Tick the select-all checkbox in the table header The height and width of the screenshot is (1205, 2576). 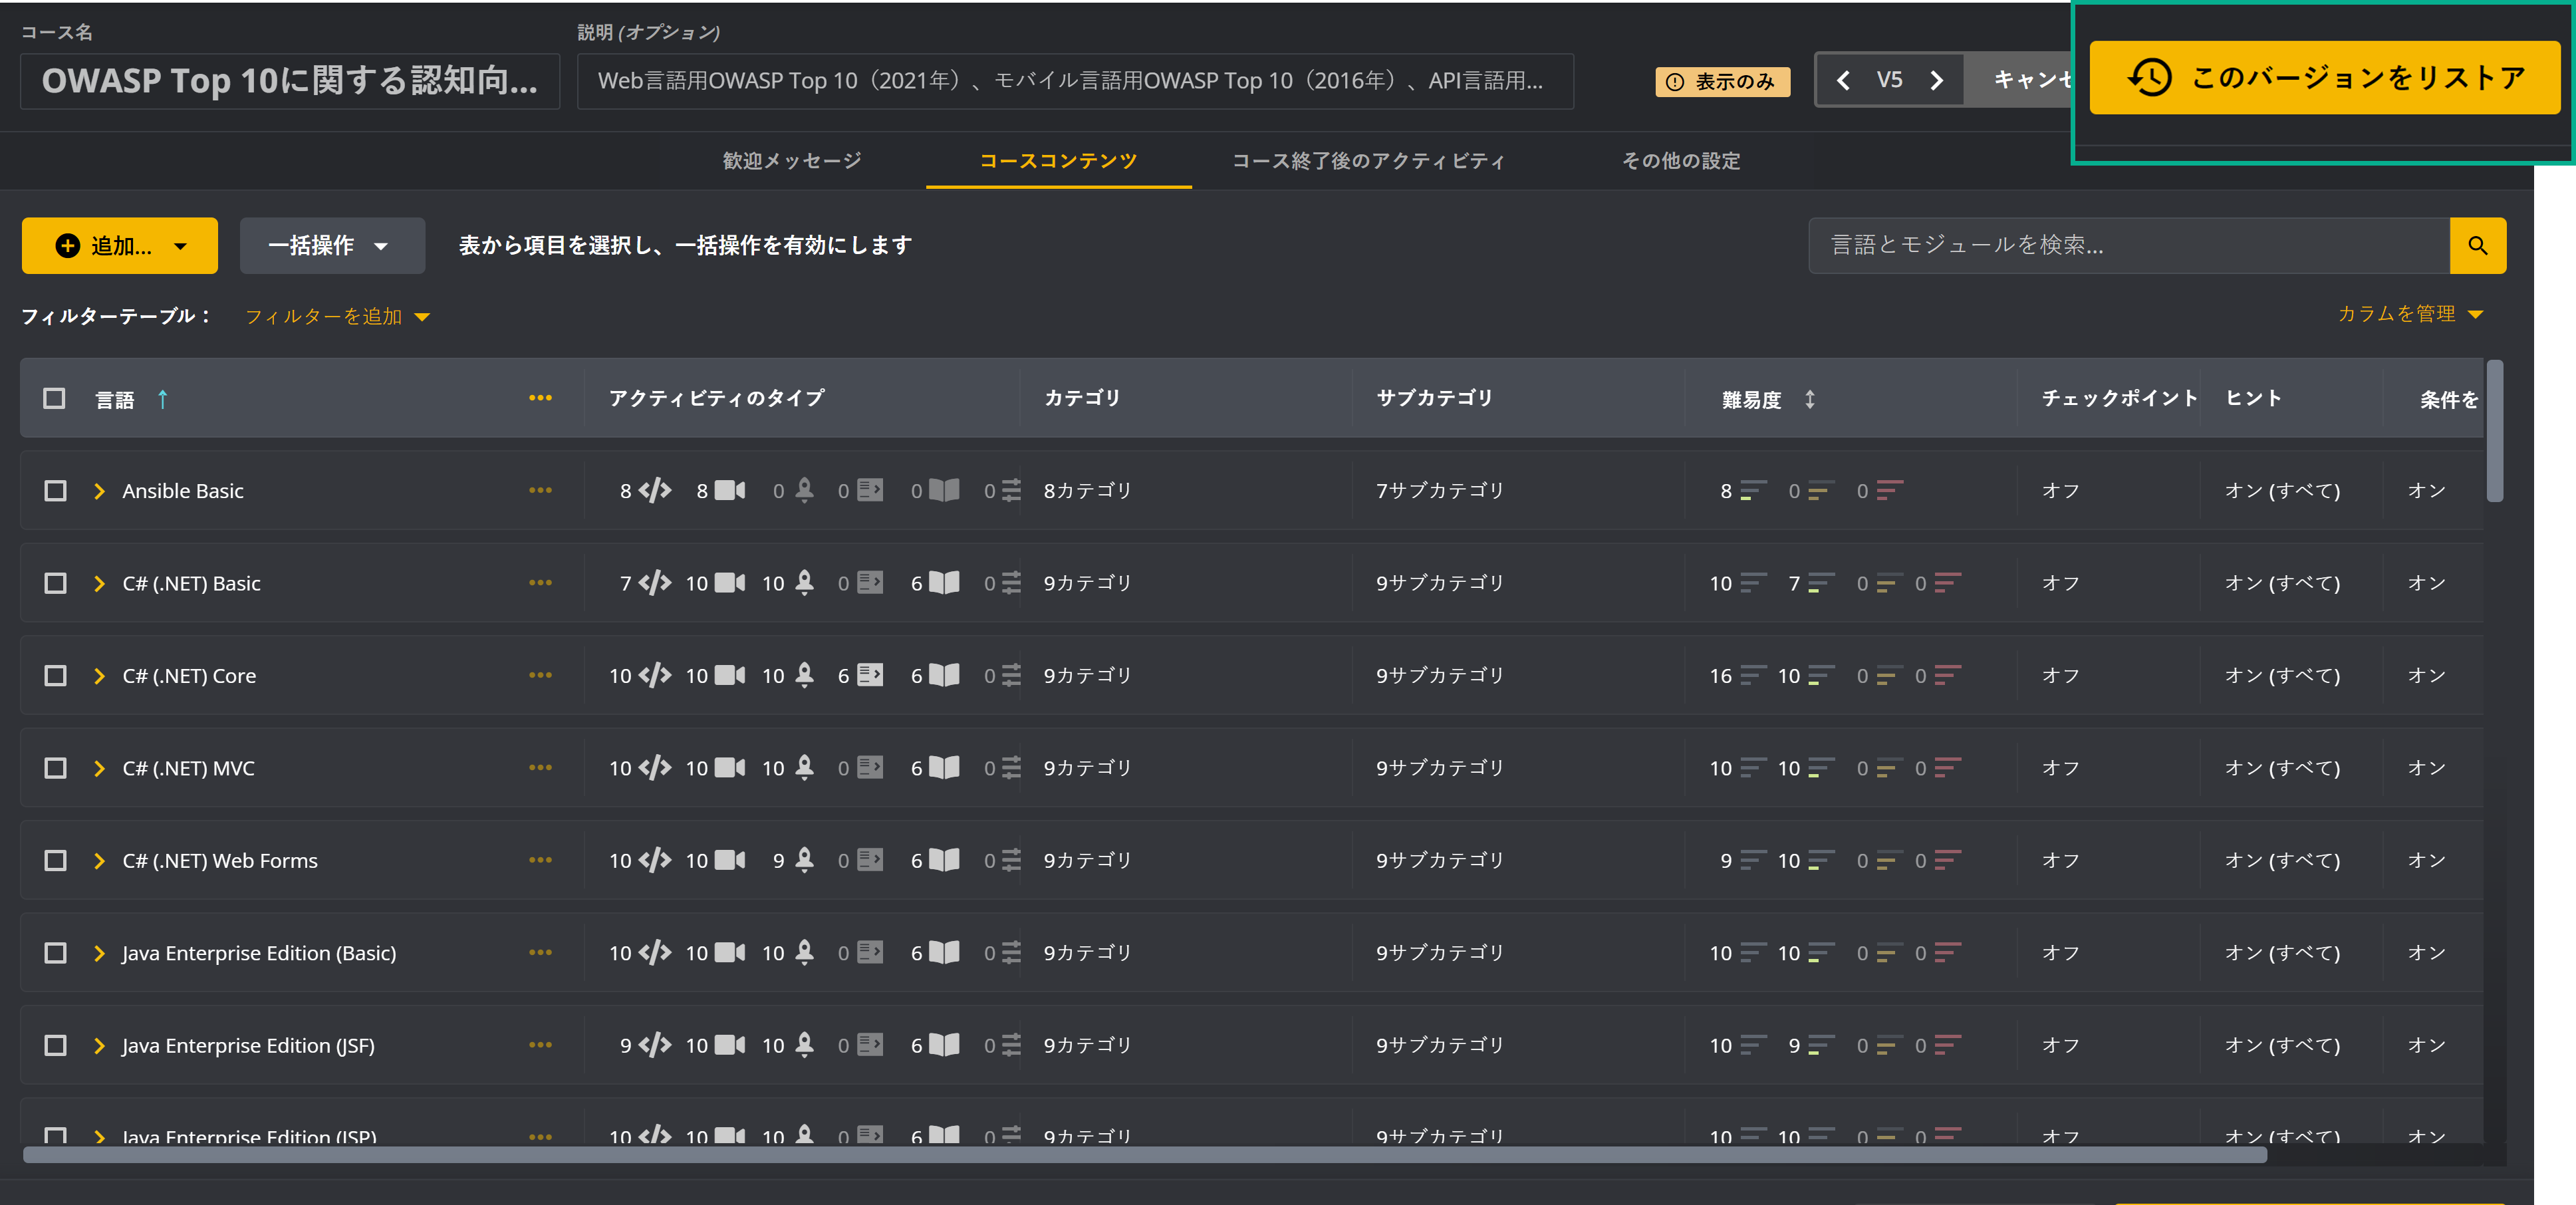pos(54,398)
